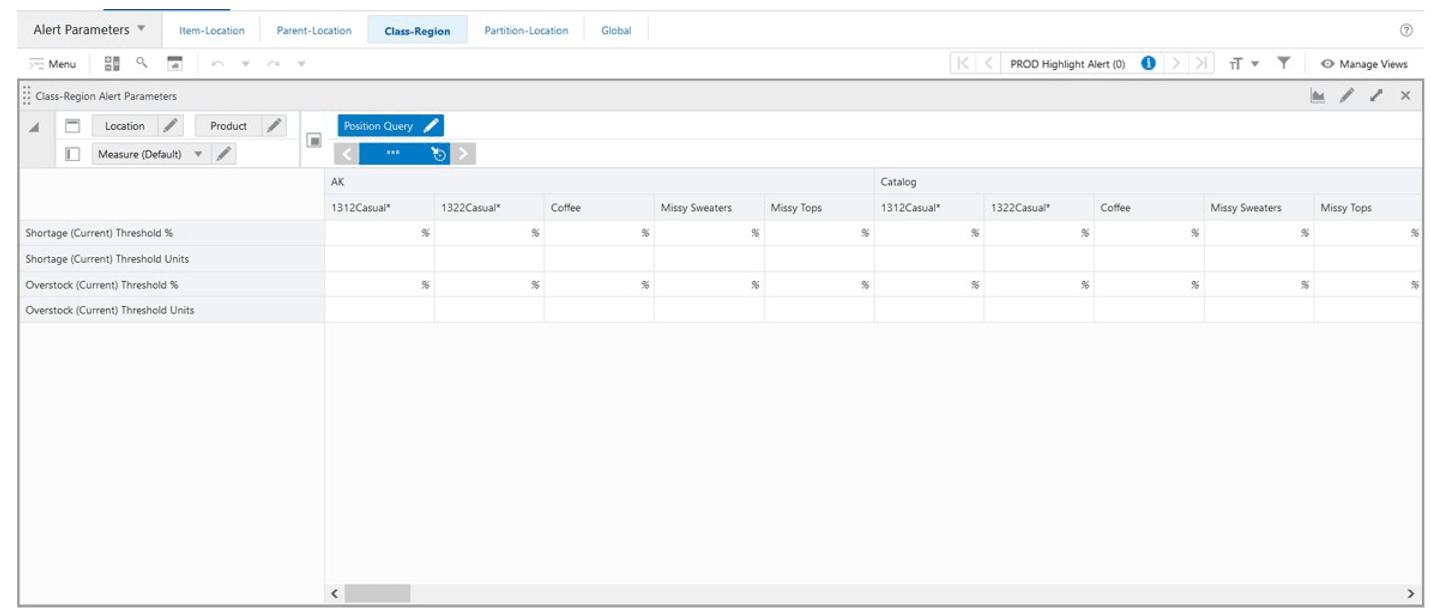This screenshot has width=1431, height=614.
Task: Go to previous alert arrow
Action: point(988,63)
